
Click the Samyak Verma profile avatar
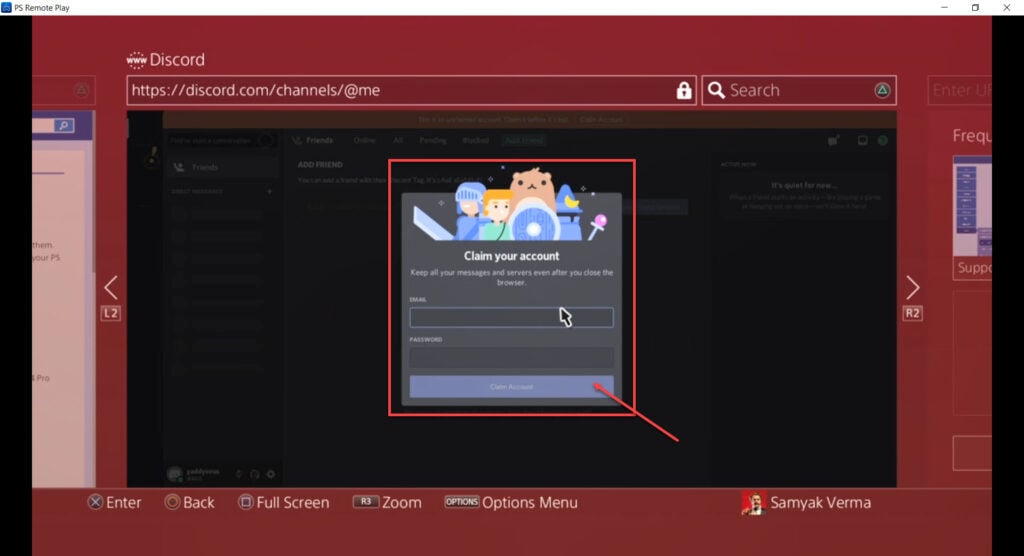753,503
